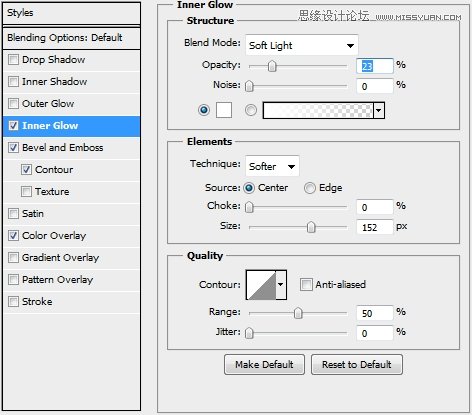Choose Center as glow source
The image size is (472, 415).
[249, 188]
